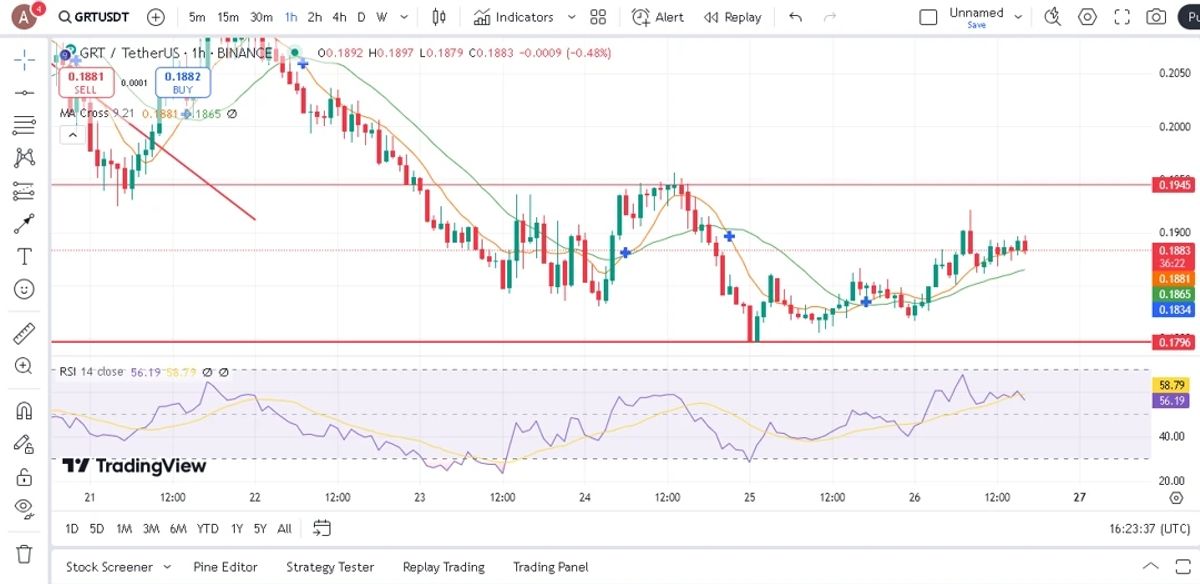Open chart settings hexagon icon

tap(1087, 17)
